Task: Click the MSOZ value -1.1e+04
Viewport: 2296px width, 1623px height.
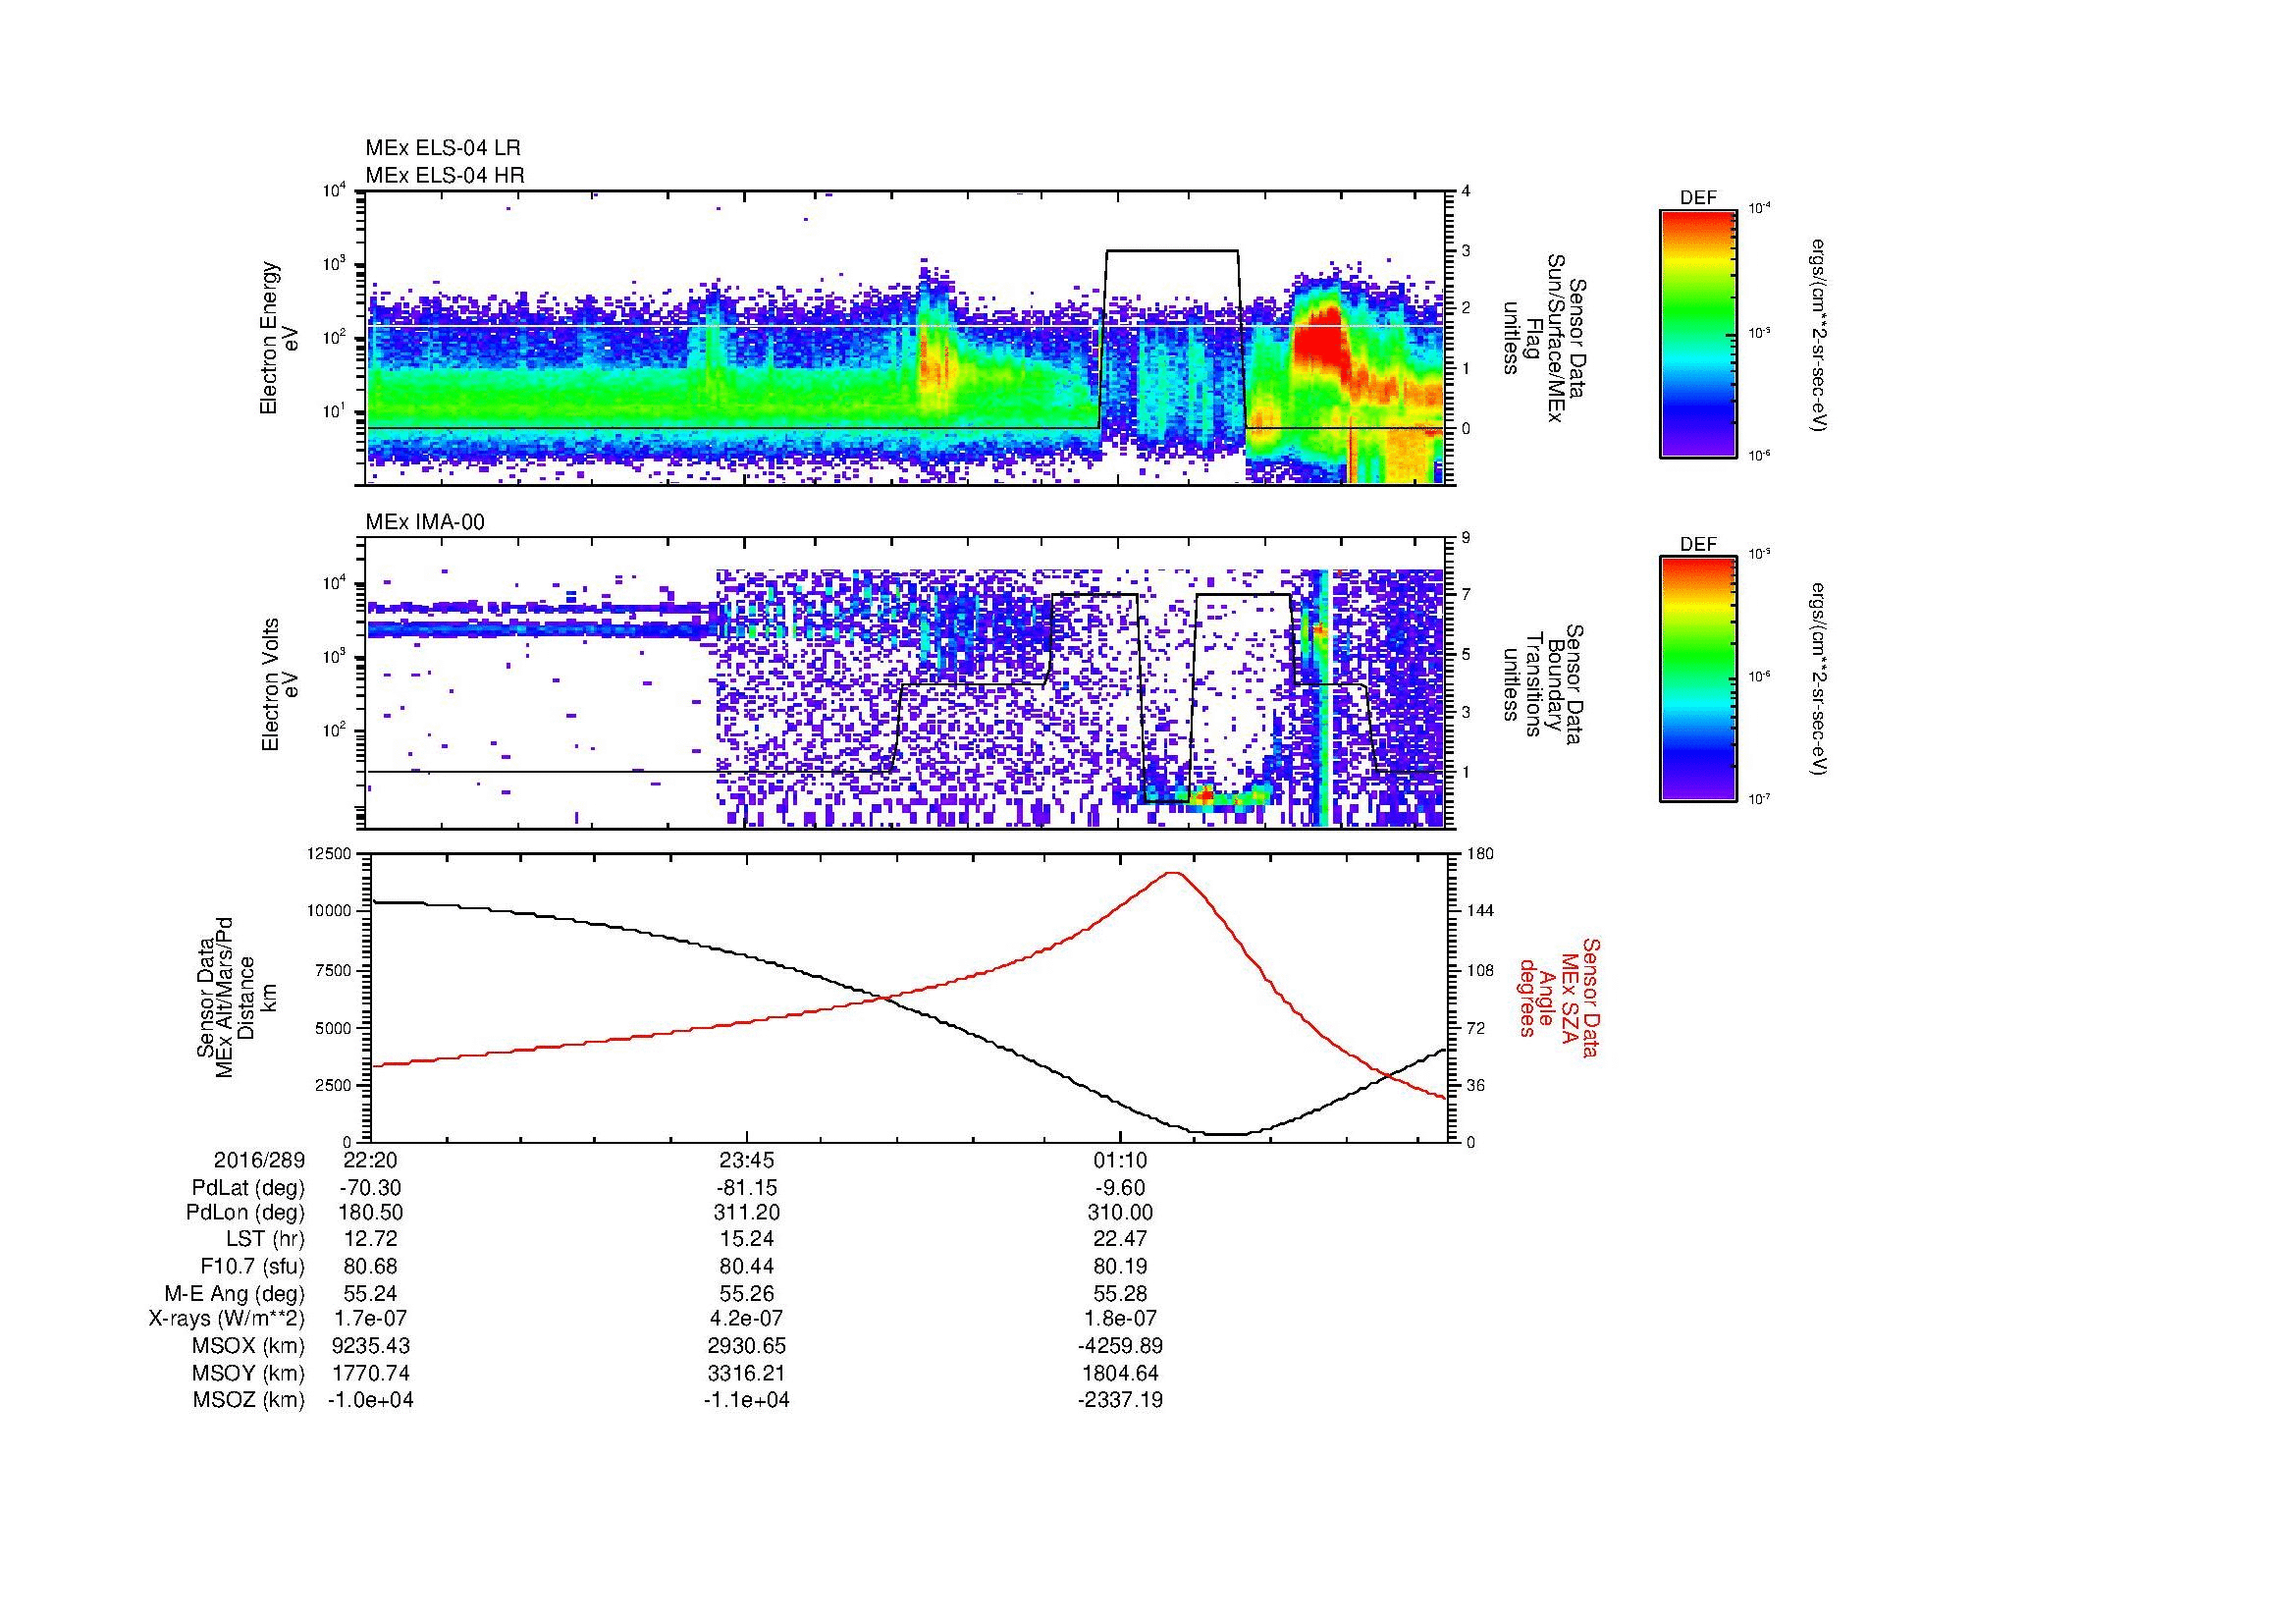Action: pyautogui.click(x=746, y=1400)
